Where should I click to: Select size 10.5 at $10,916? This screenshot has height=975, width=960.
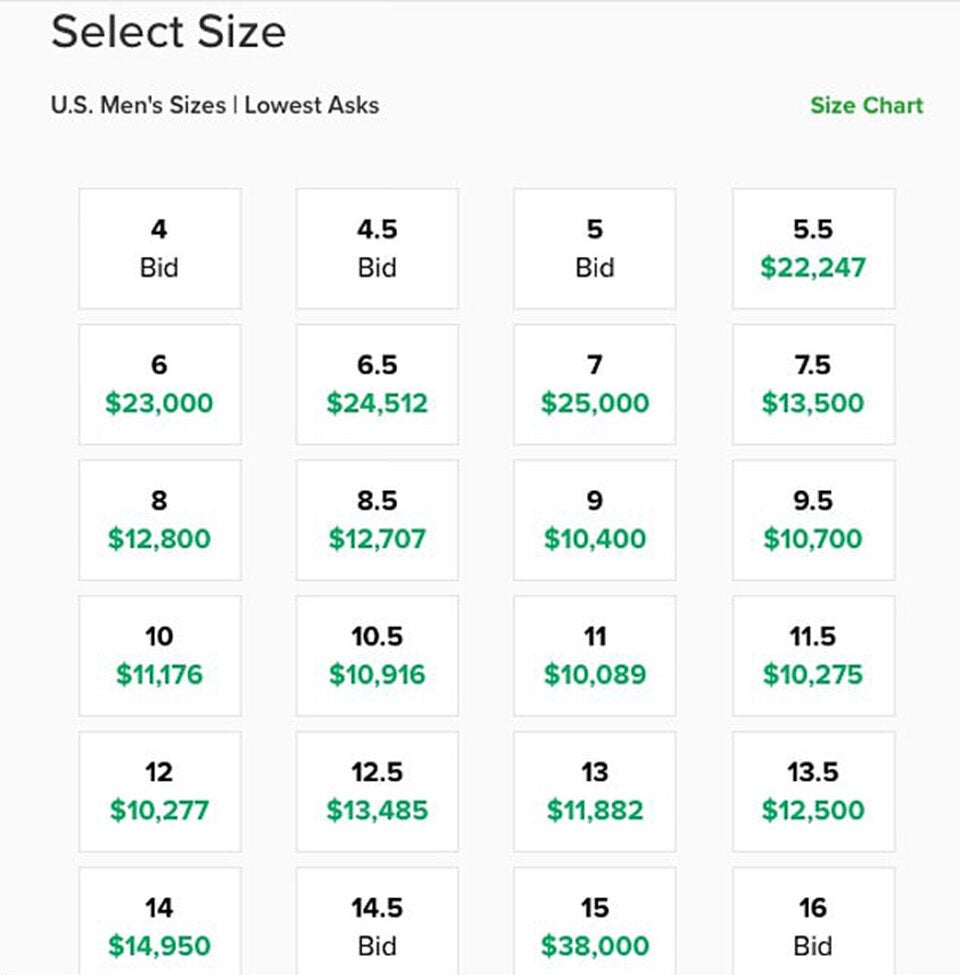coord(377,656)
